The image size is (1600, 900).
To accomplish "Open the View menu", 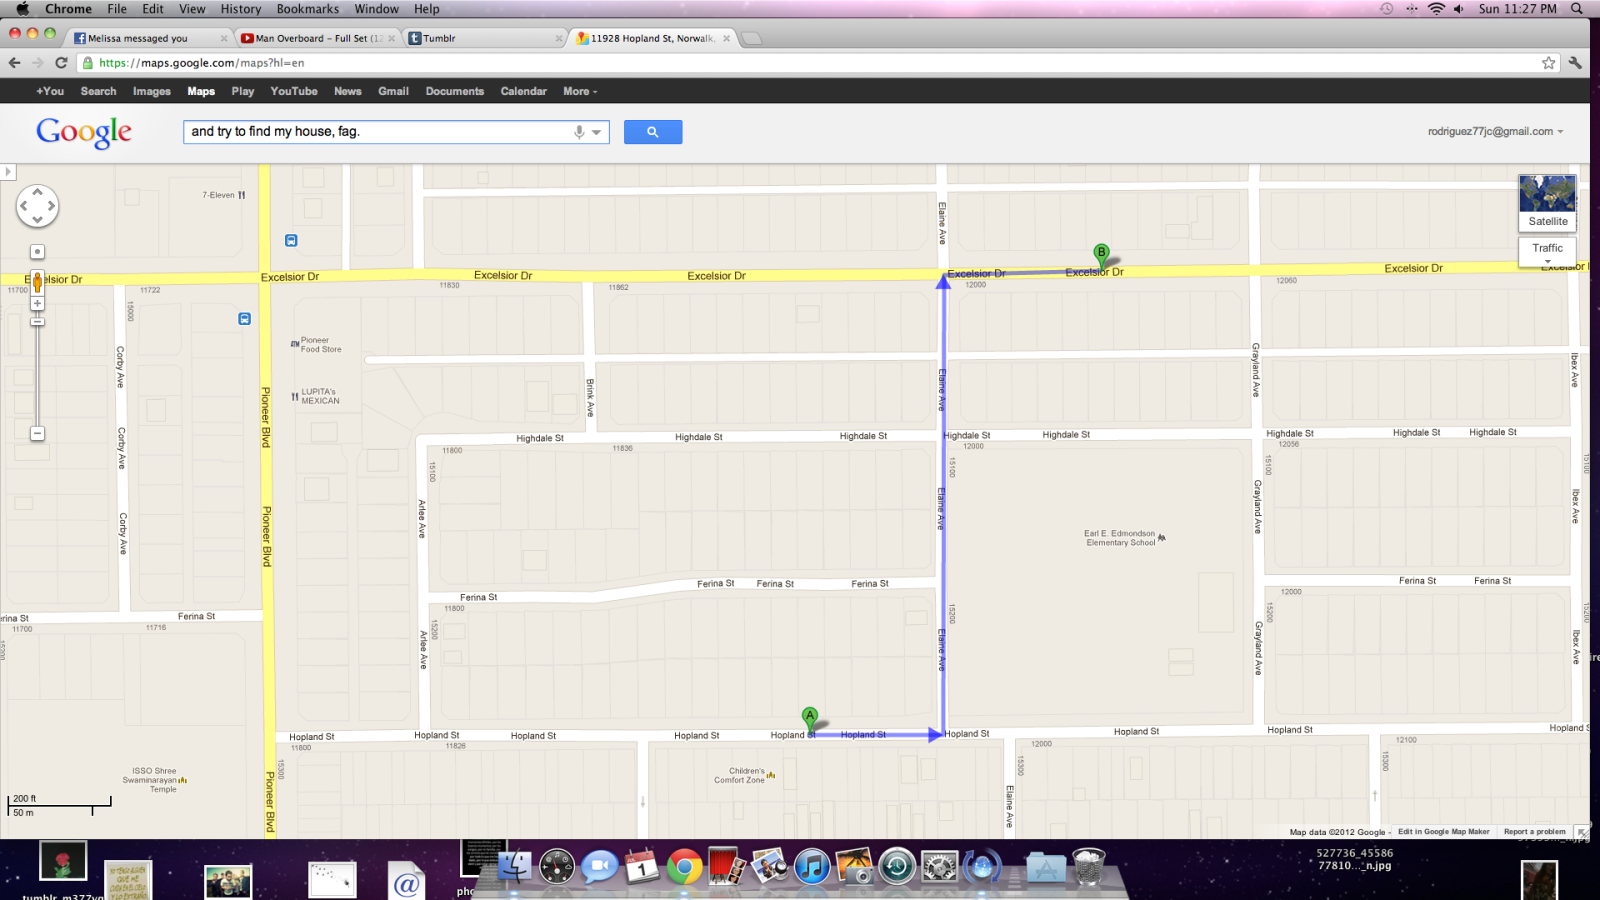I will (192, 9).
